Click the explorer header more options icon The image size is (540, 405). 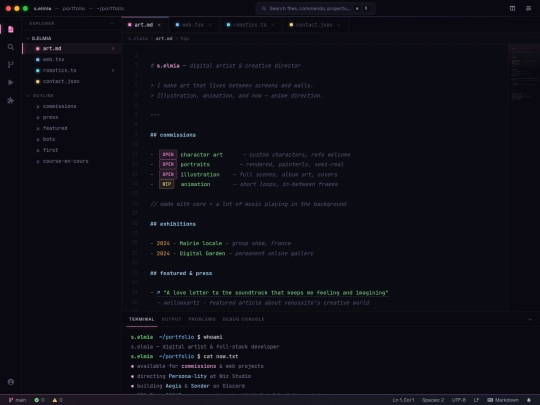pyautogui.click(x=112, y=23)
